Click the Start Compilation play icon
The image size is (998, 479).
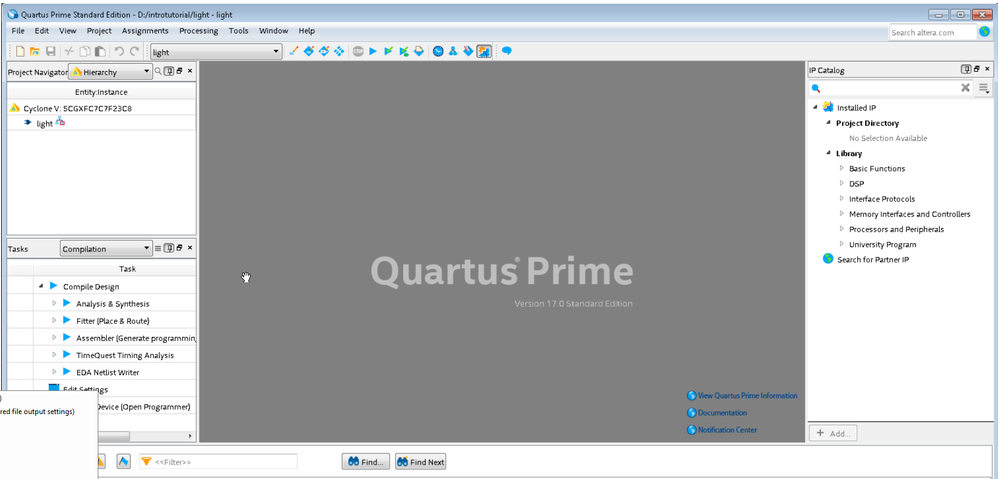tap(374, 52)
